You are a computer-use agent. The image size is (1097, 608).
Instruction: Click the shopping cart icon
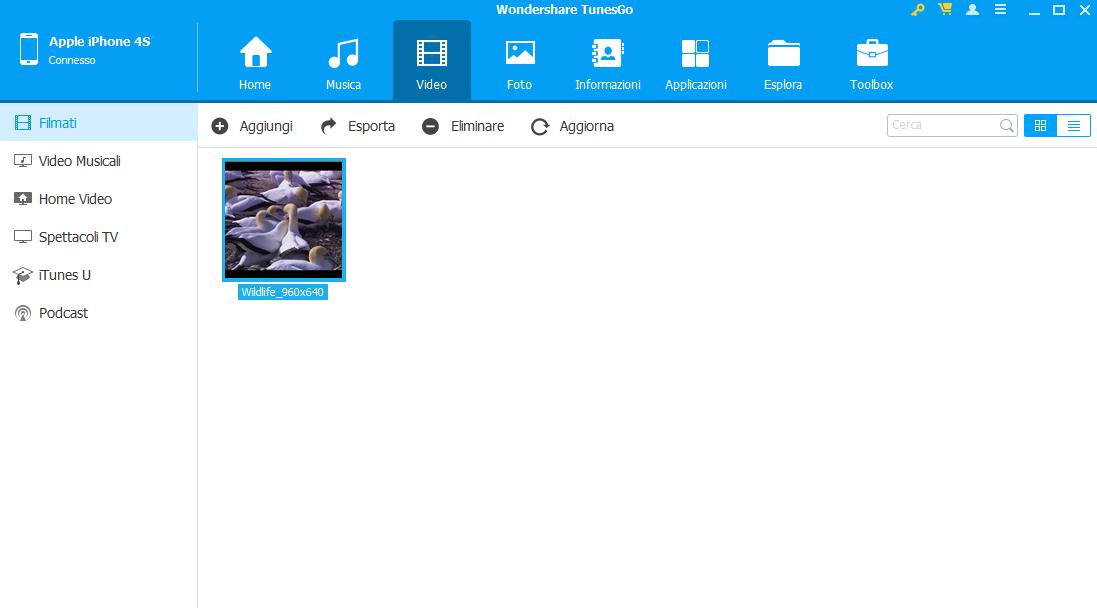point(945,10)
